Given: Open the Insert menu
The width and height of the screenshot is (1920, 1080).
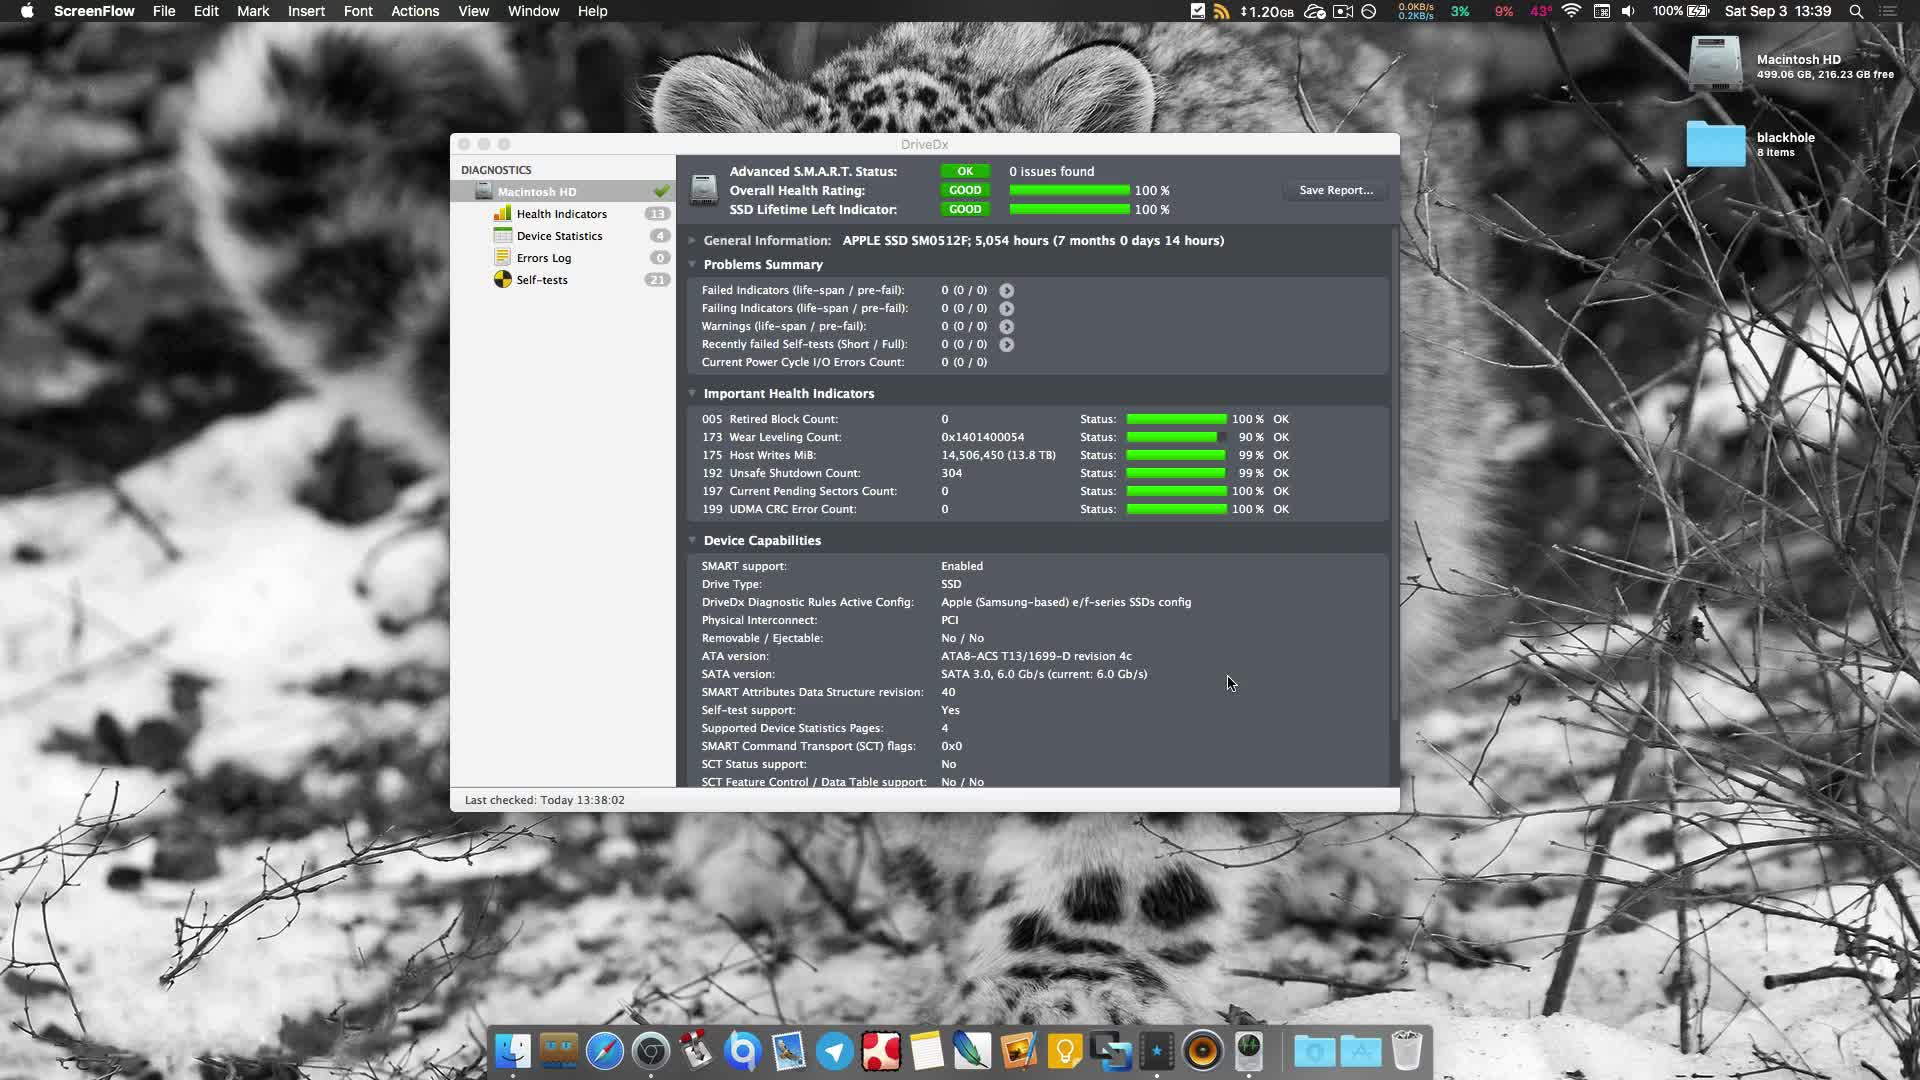Looking at the screenshot, I should click(306, 11).
